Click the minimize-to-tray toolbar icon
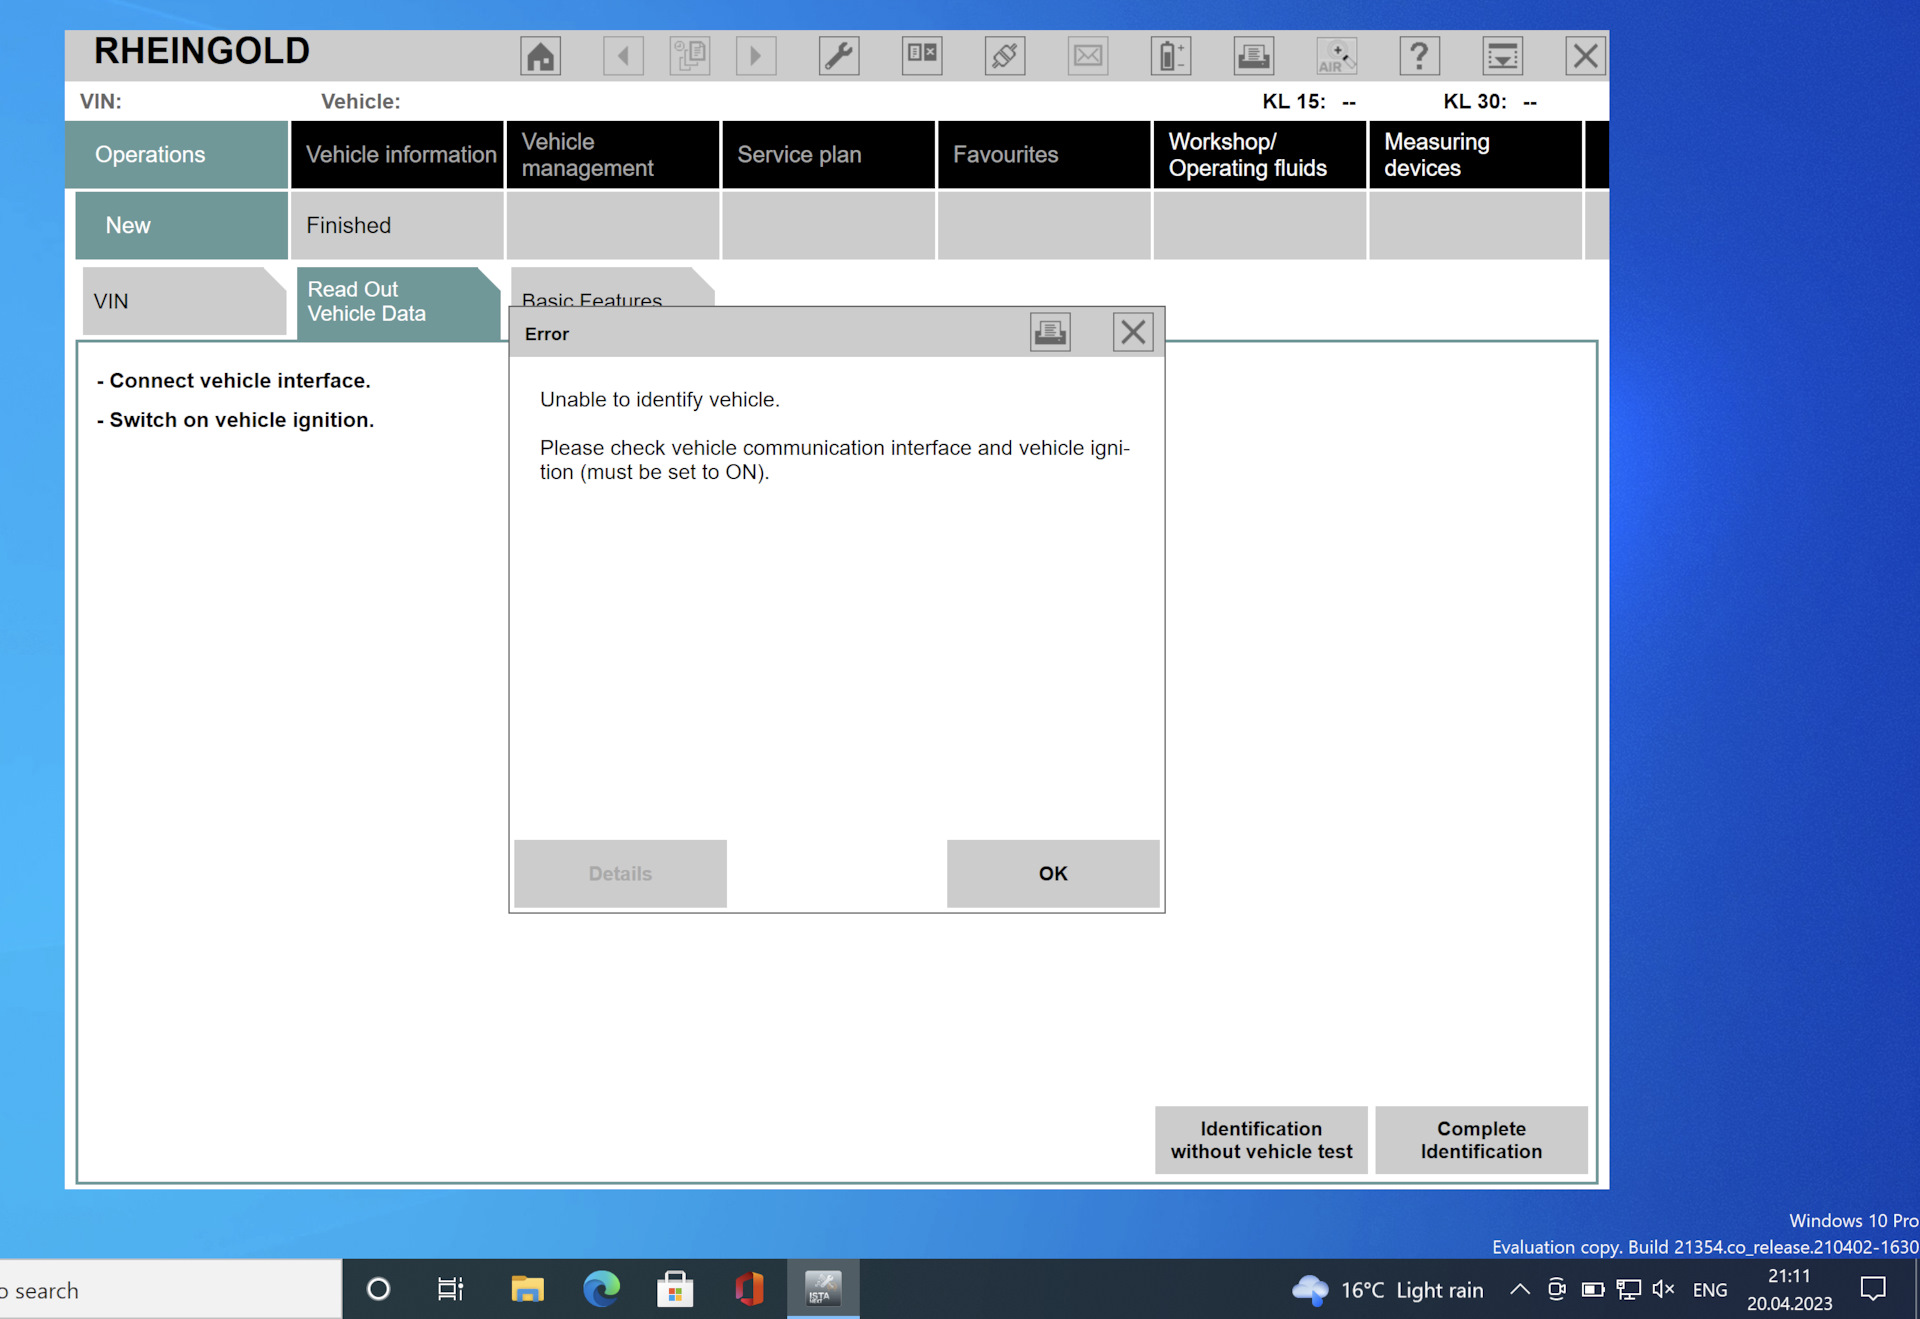The width and height of the screenshot is (1920, 1319). point(1502,56)
